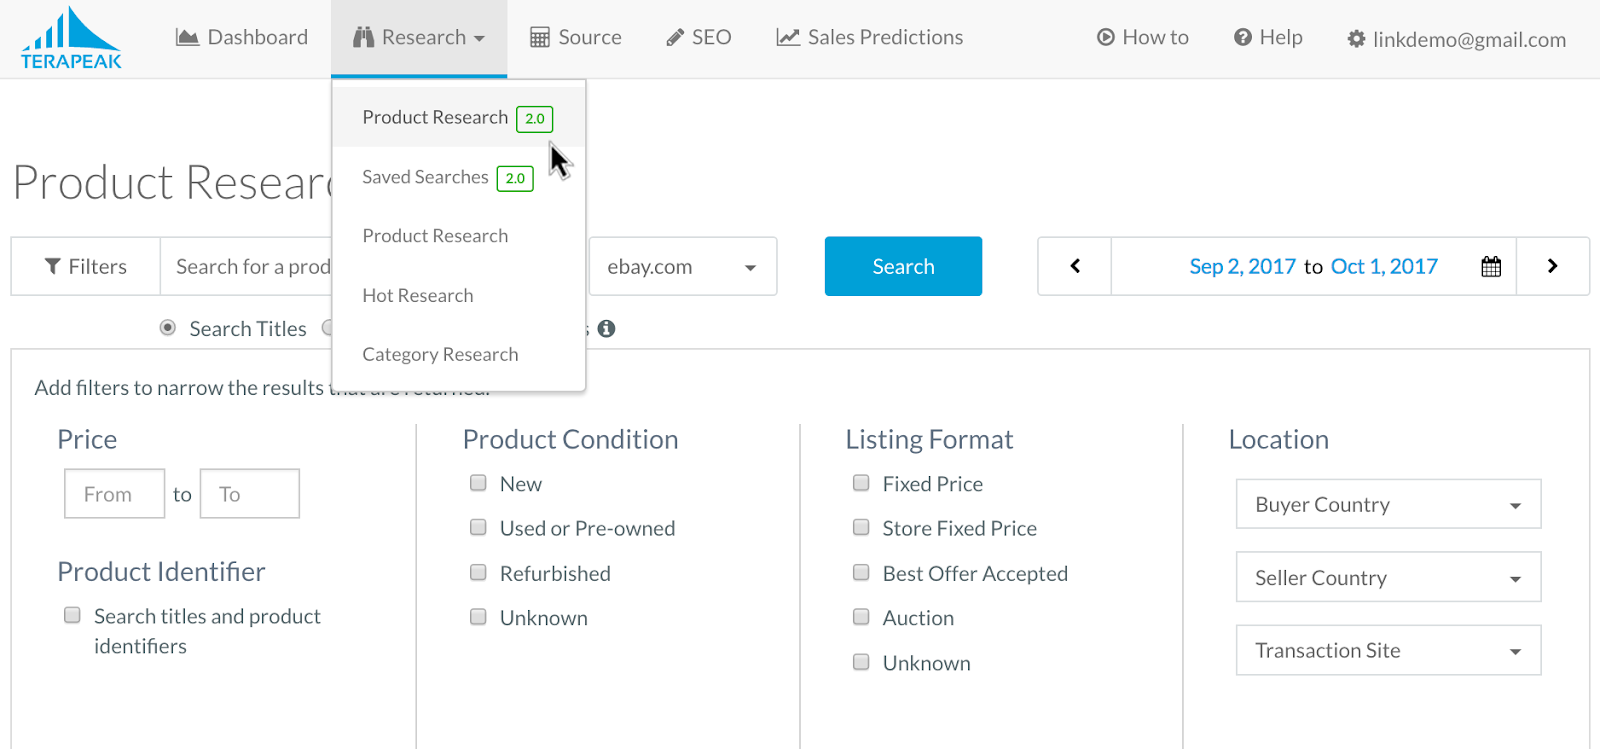The image size is (1600, 749).
Task: Click the Filters button
Action: pyautogui.click(x=86, y=267)
